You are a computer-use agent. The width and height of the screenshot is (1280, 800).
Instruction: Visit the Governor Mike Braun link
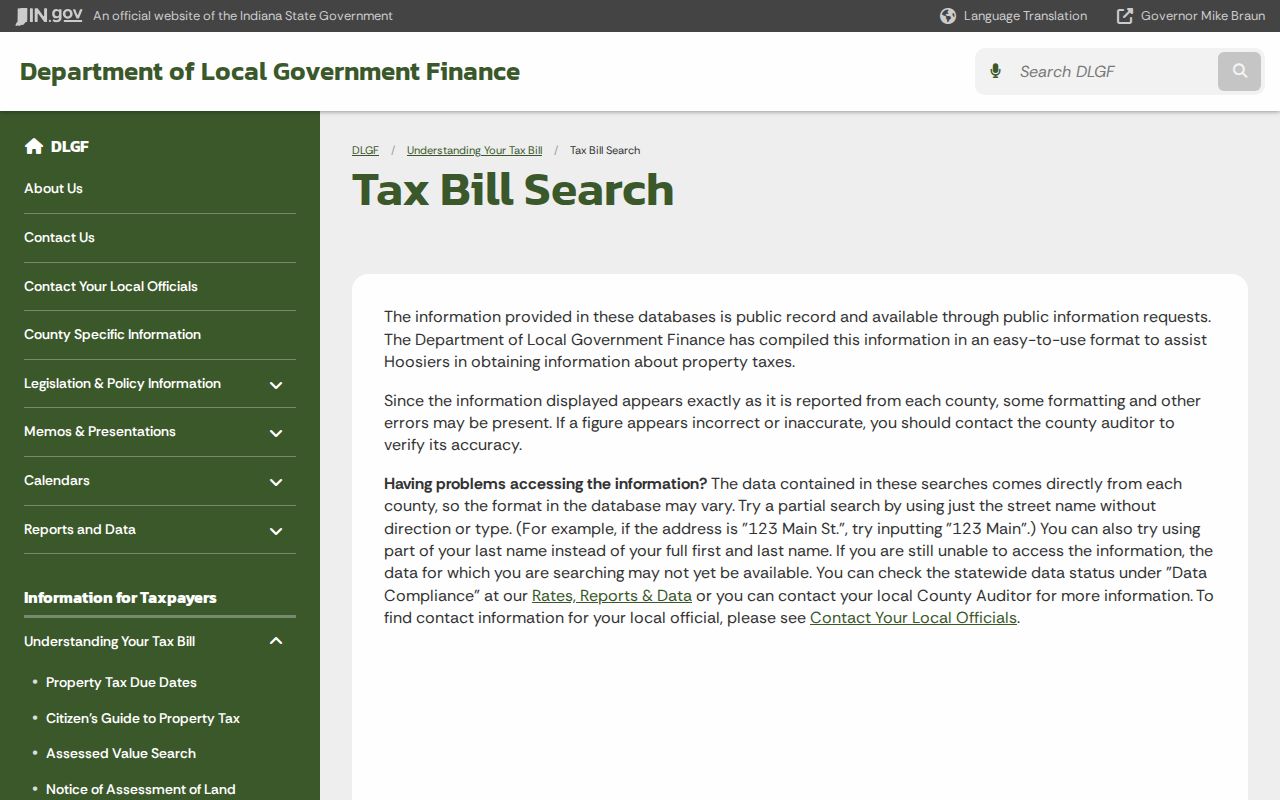click(x=1203, y=16)
